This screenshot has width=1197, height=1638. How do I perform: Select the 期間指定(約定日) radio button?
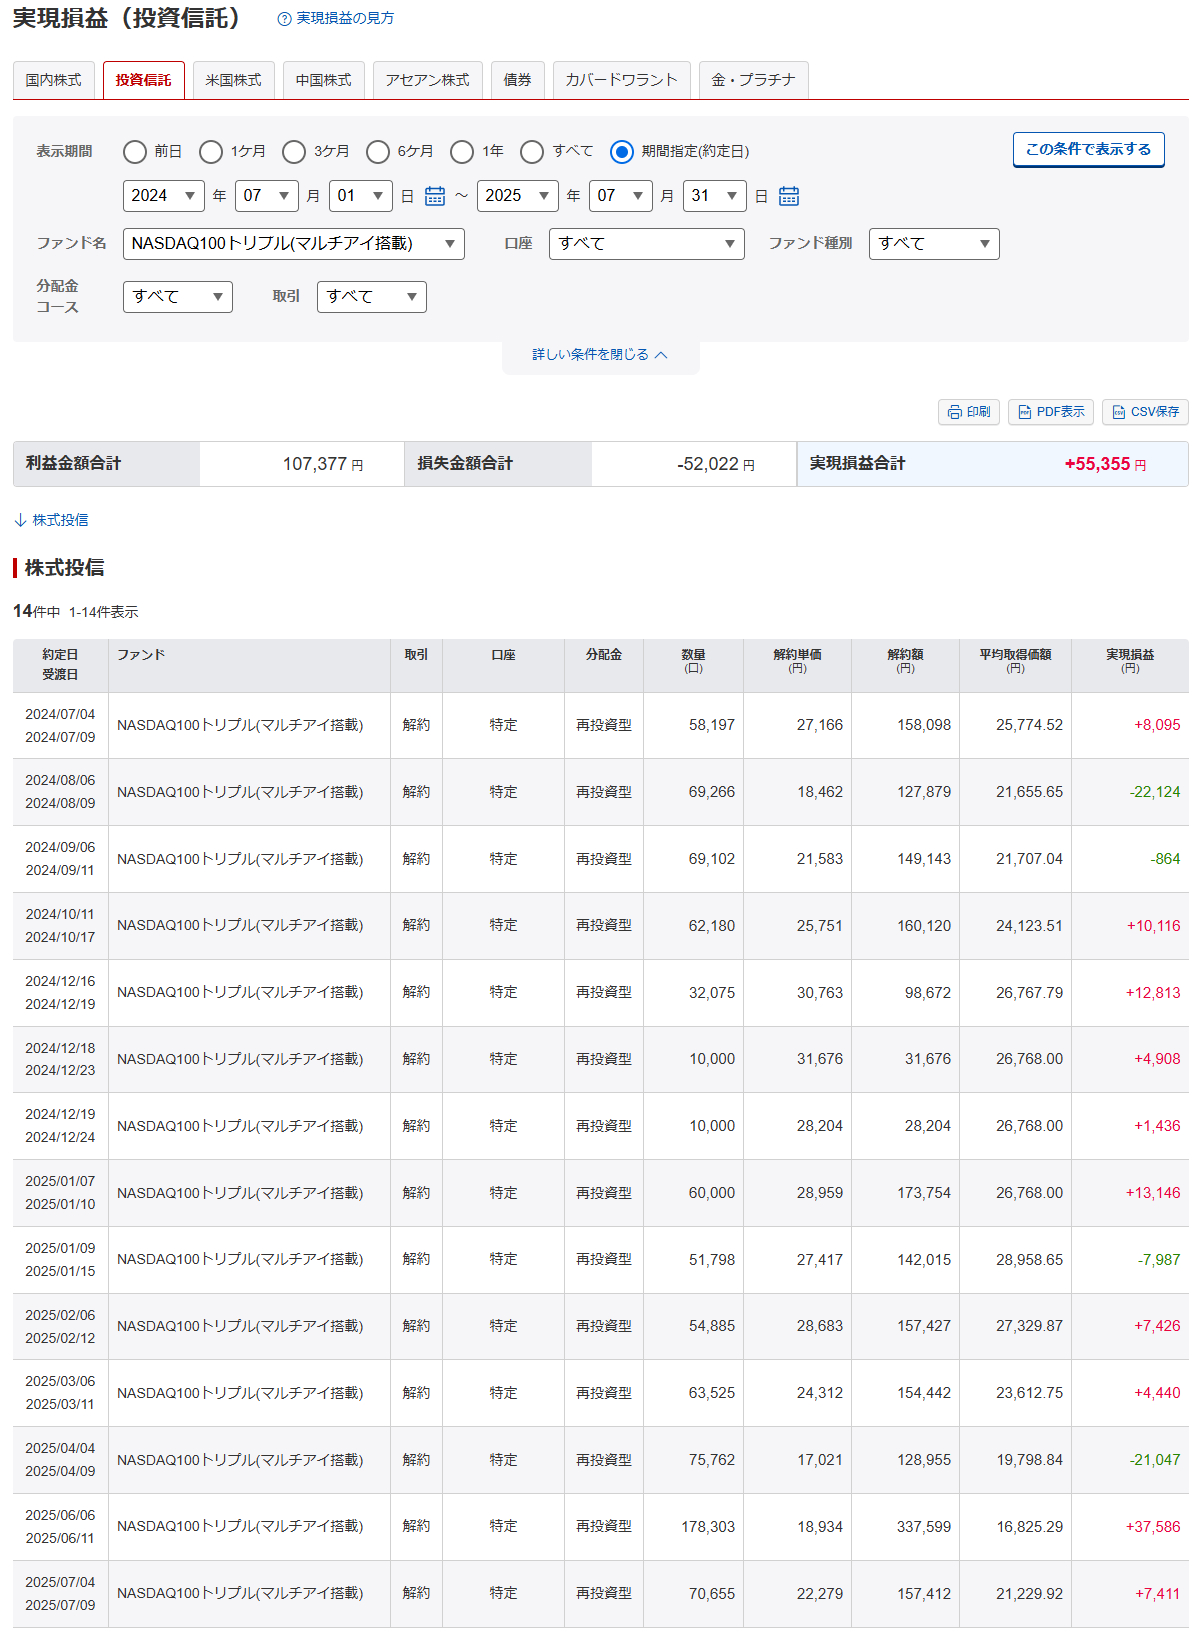622,152
